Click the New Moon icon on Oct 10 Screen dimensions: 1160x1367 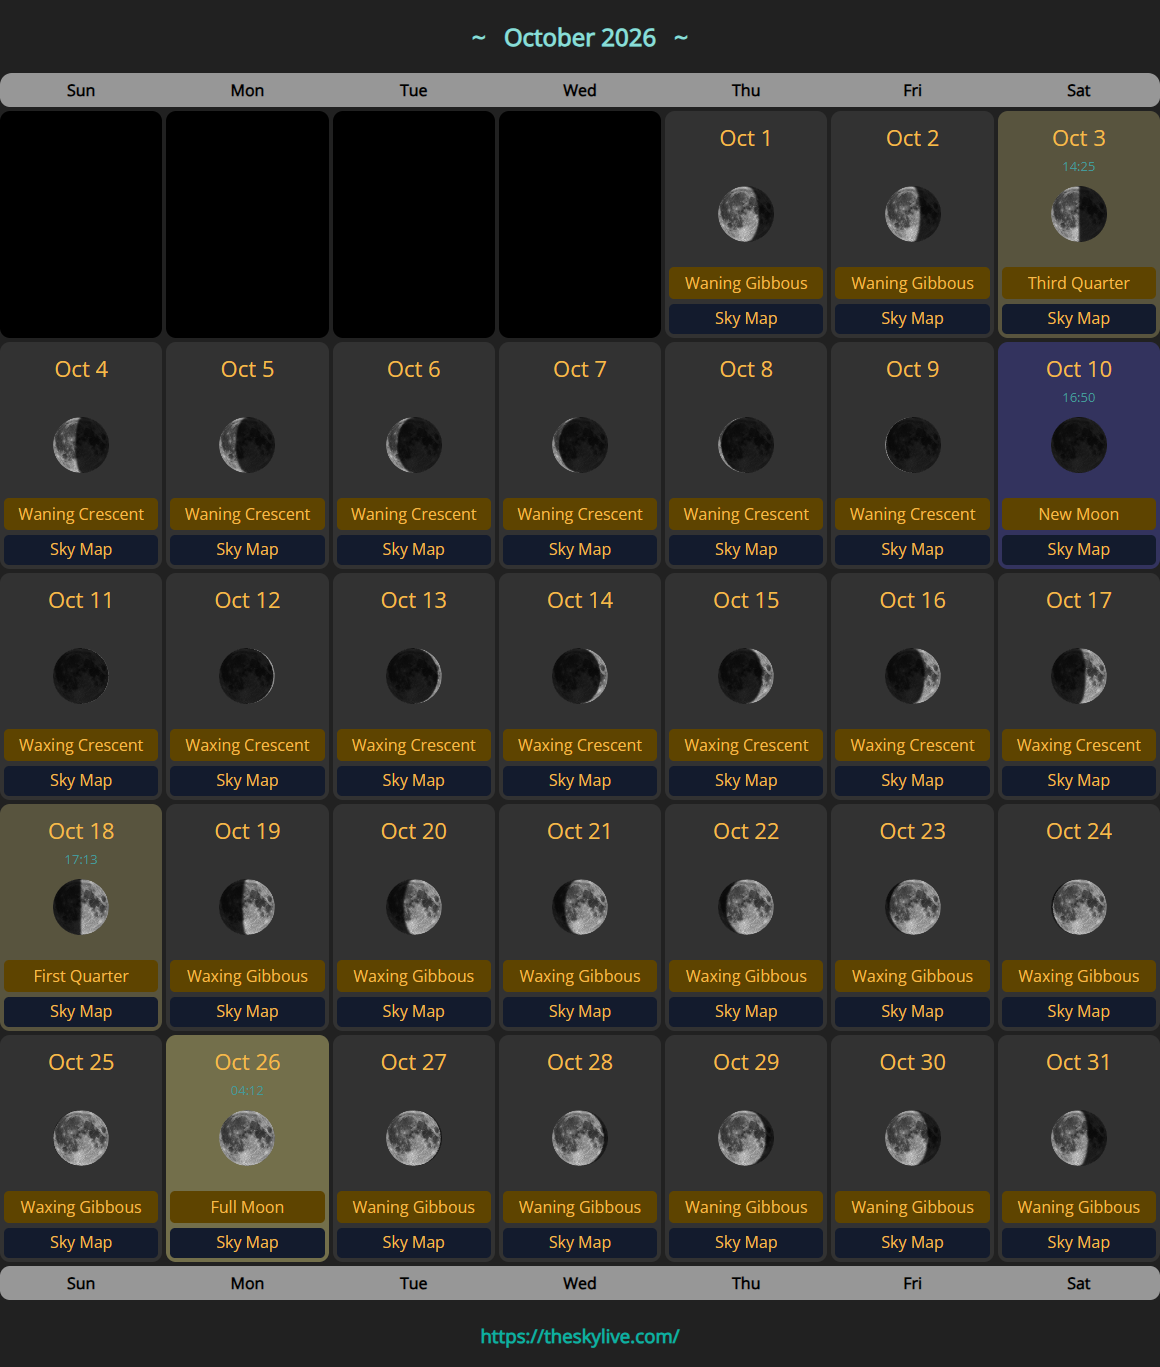coord(1078,445)
